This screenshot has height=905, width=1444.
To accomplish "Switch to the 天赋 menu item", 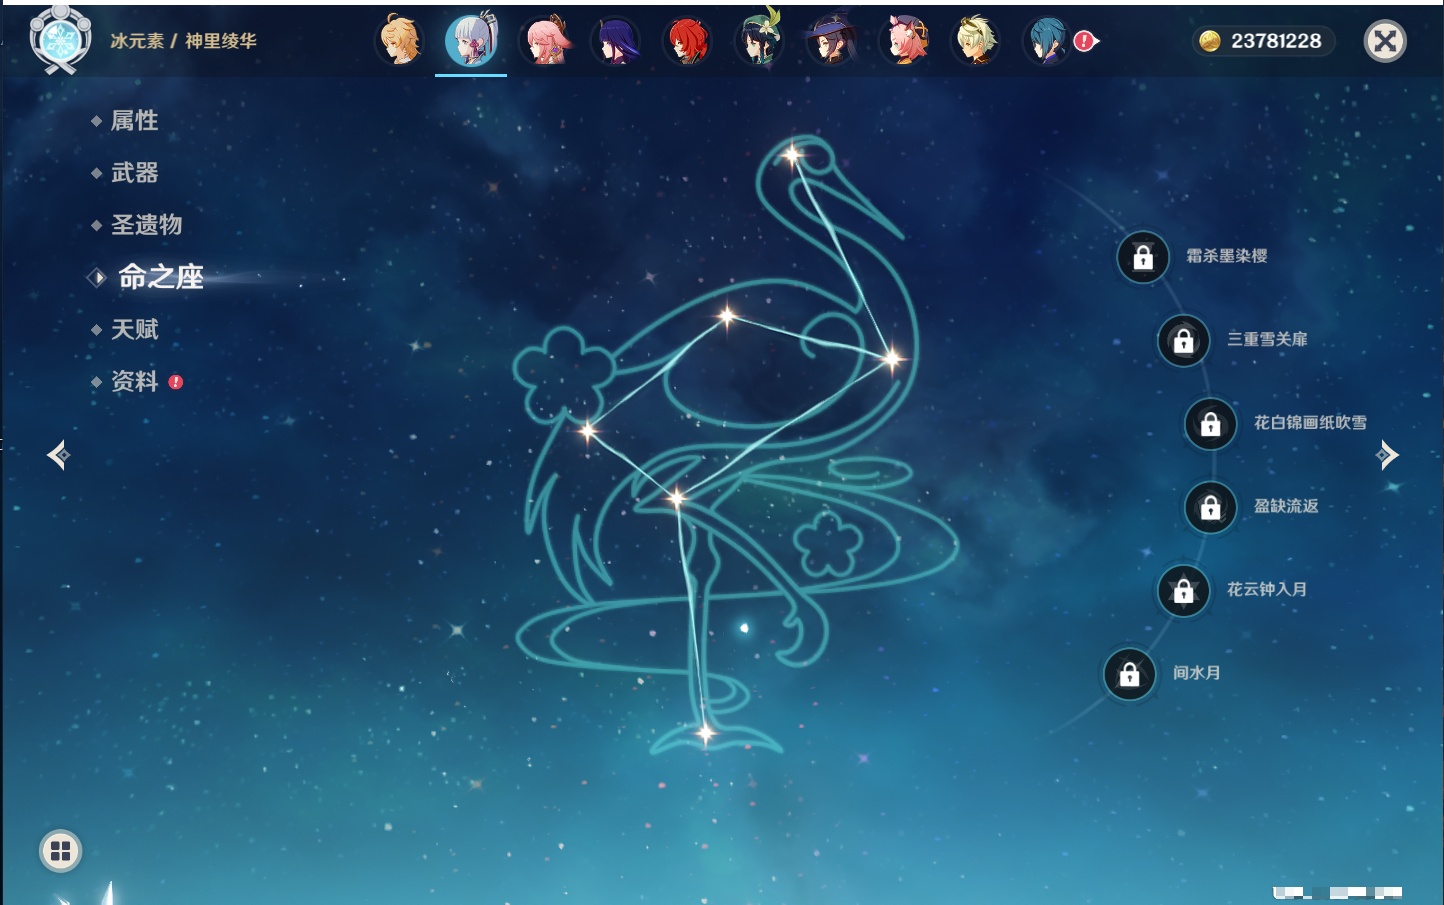I will 134,329.
